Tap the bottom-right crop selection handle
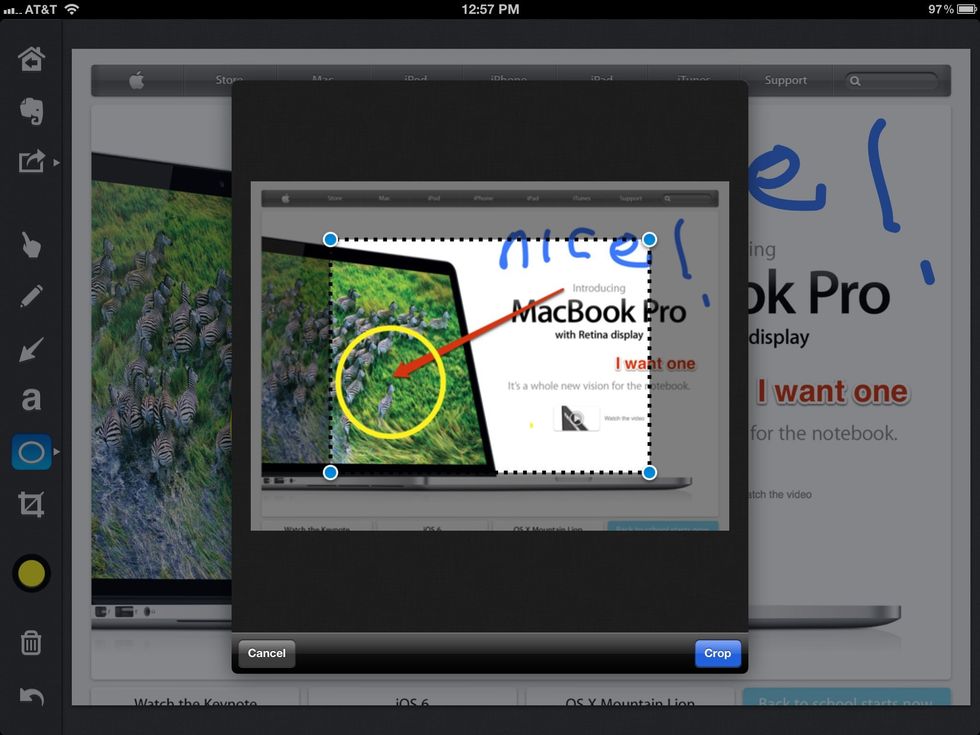The width and height of the screenshot is (980, 735). [x=649, y=472]
